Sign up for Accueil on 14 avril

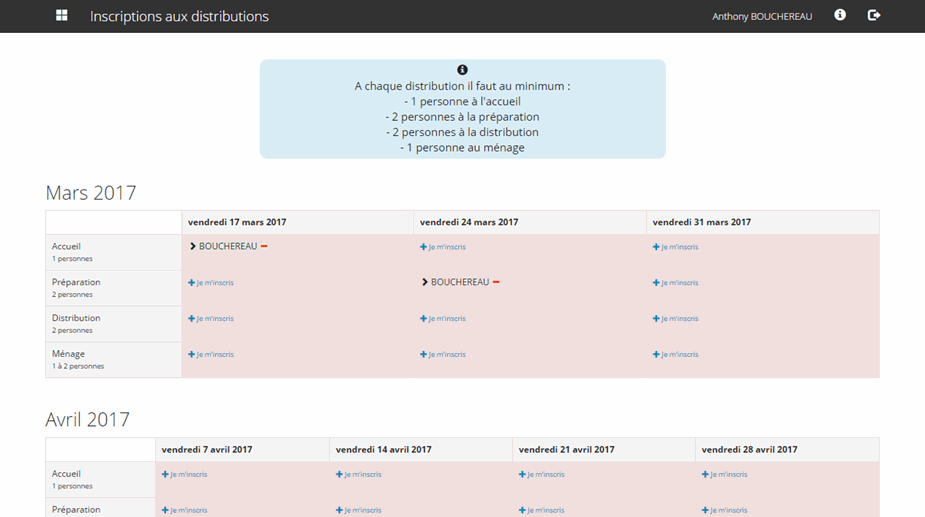[359, 475]
